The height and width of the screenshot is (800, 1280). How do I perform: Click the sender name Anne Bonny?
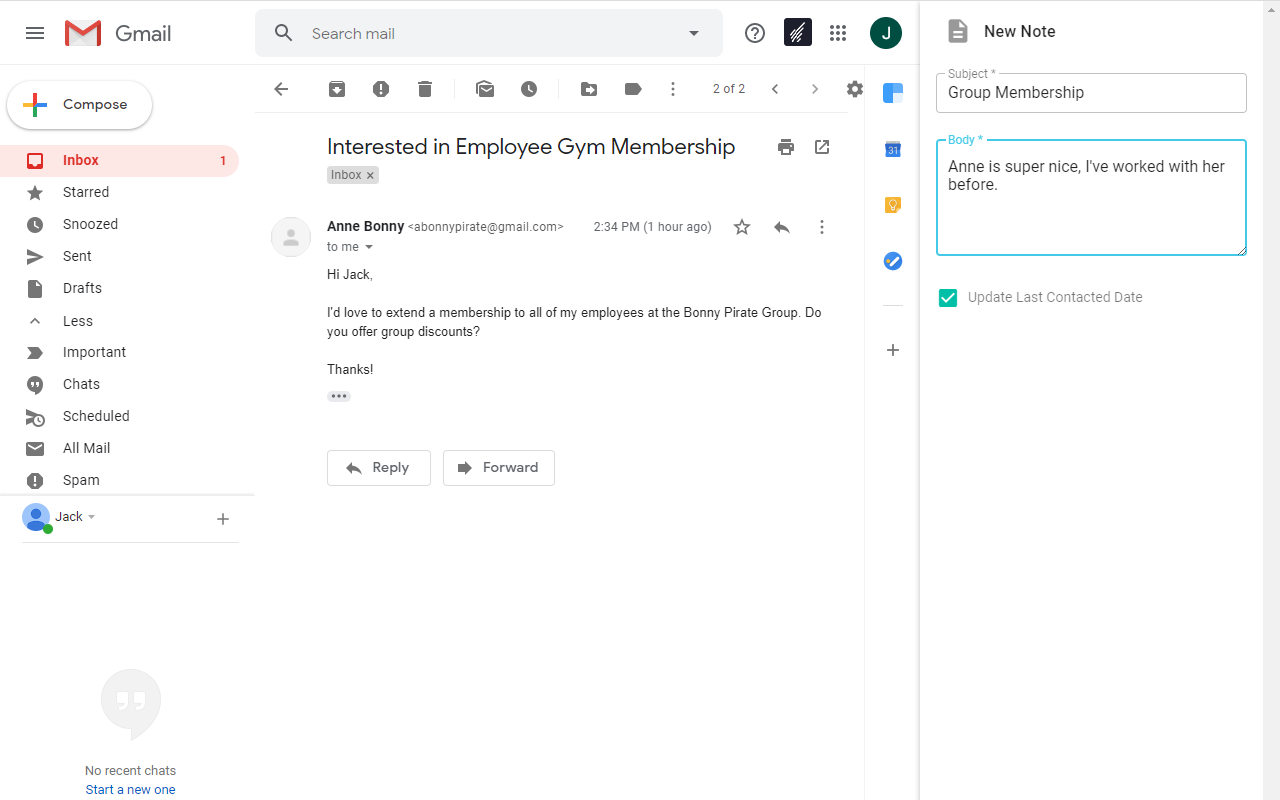click(365, 227)
